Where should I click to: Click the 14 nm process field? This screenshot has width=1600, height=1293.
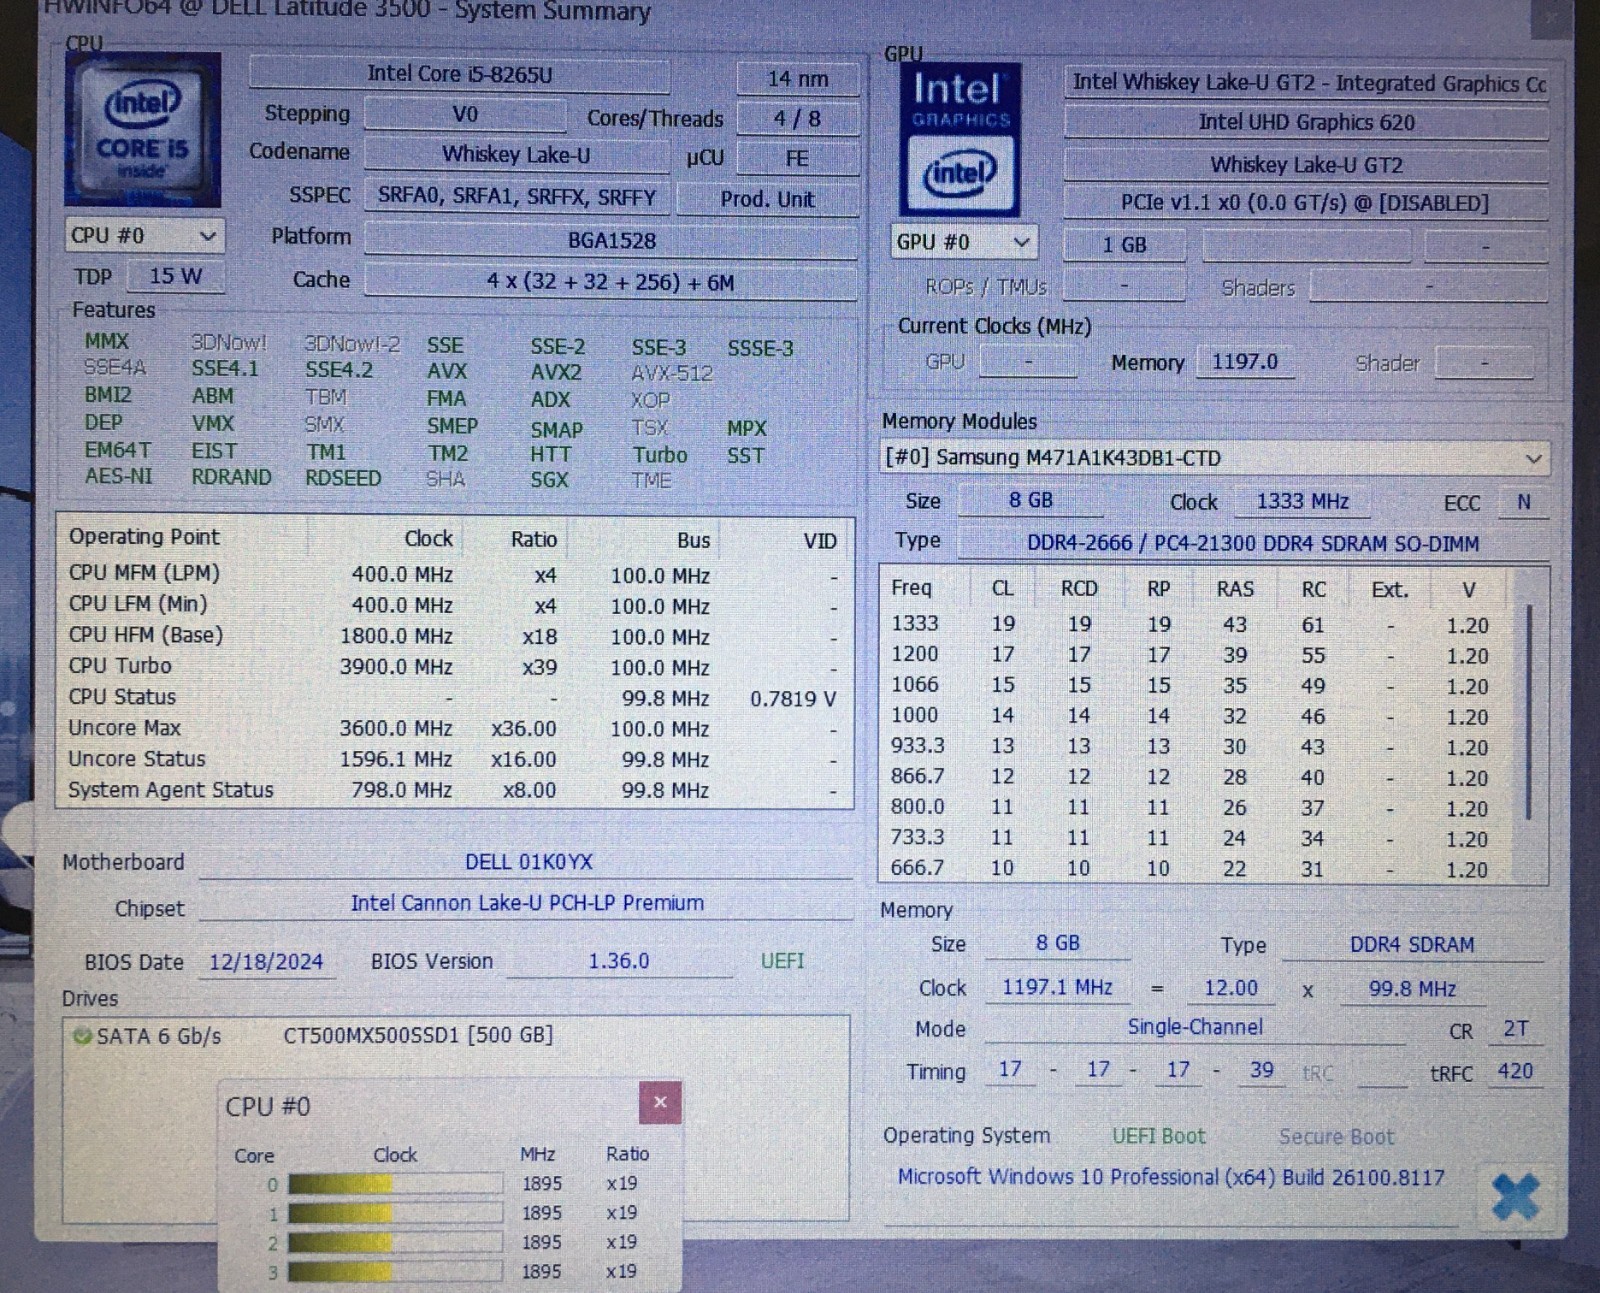[x=798, y=78]
